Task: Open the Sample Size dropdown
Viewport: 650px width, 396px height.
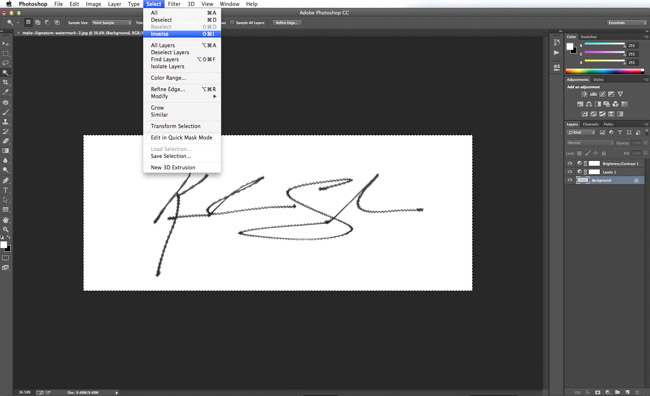Action: [x=112, y=22]
